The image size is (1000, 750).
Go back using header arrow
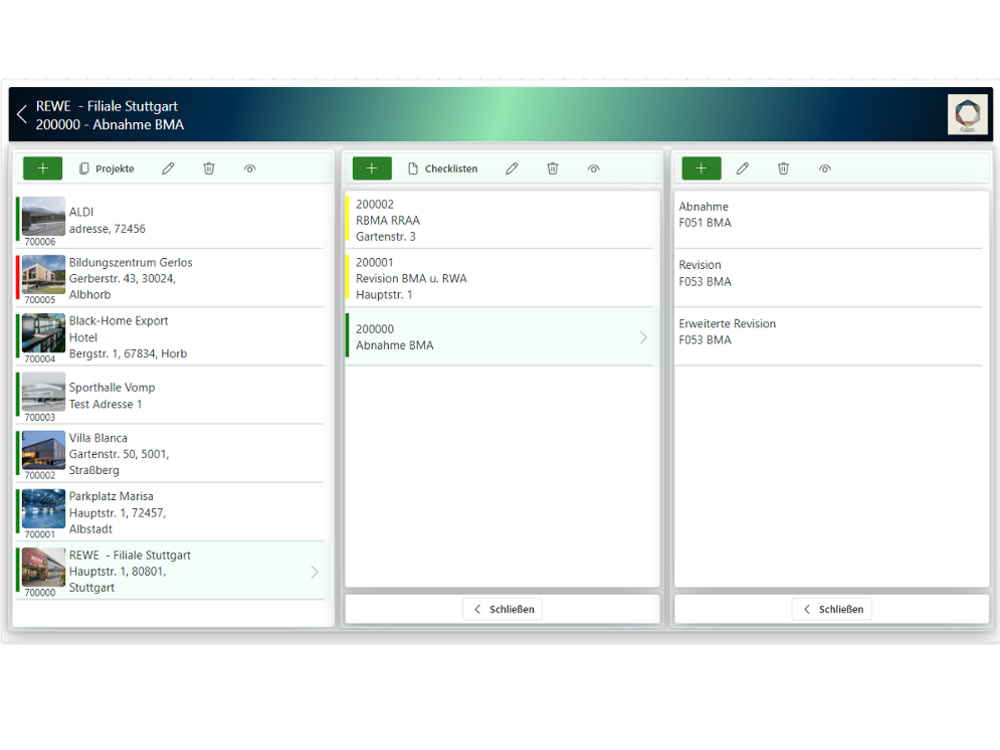tap(22, 114)
